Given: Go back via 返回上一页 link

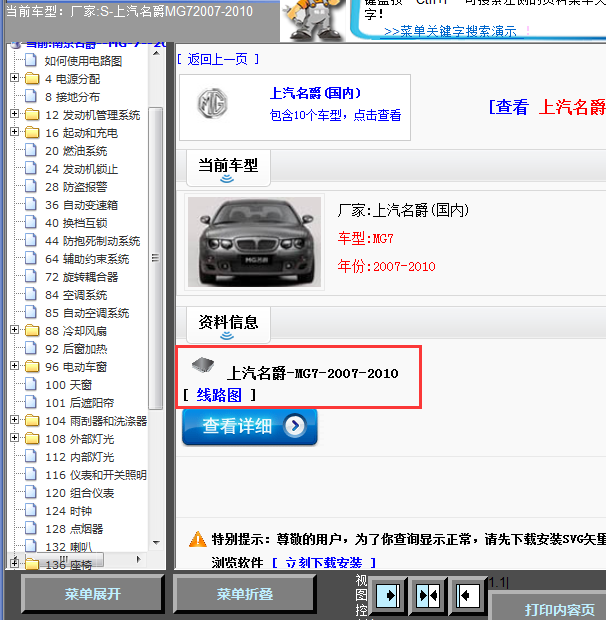Looking at the screenshot, I should [x=218, y=59].
